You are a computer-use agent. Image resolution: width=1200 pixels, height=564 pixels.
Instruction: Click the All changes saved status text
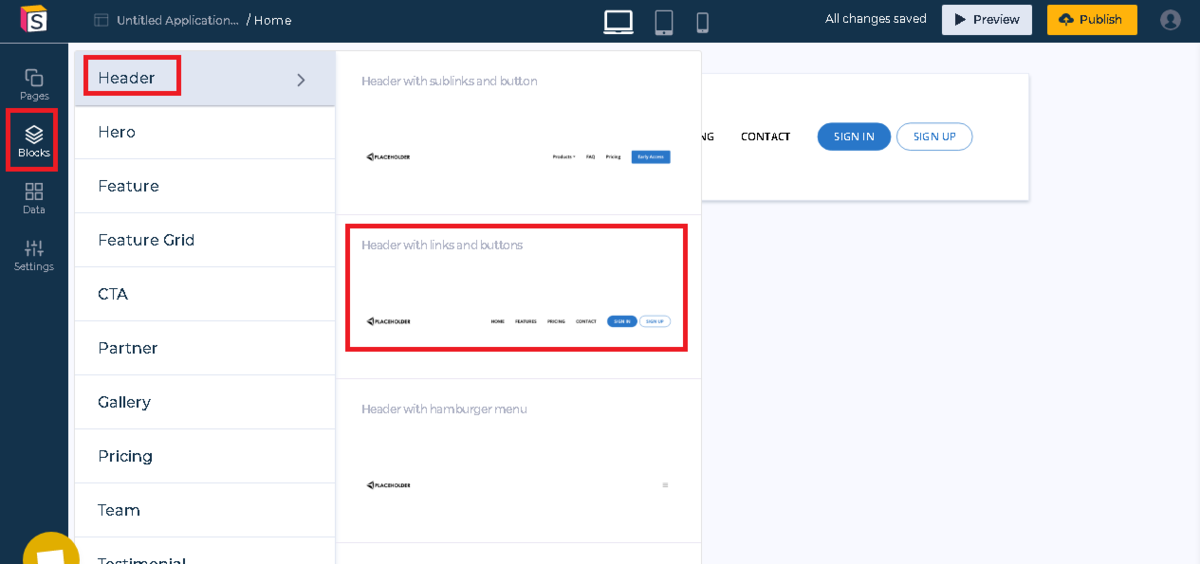pyautogui.click(x=875, y=19)
